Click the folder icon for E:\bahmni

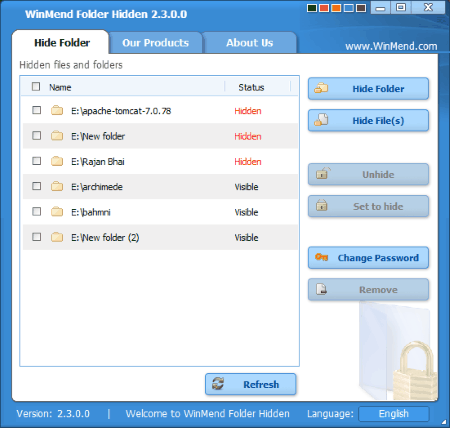click(57, 211)
